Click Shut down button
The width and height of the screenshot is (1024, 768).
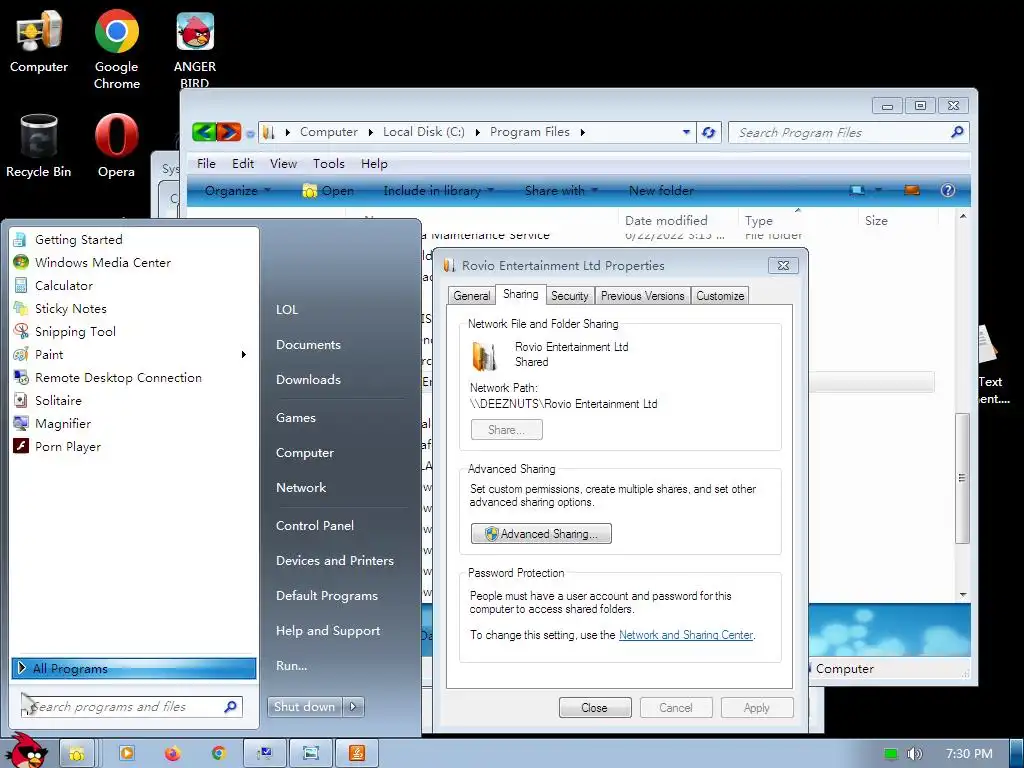pos(304,707)
